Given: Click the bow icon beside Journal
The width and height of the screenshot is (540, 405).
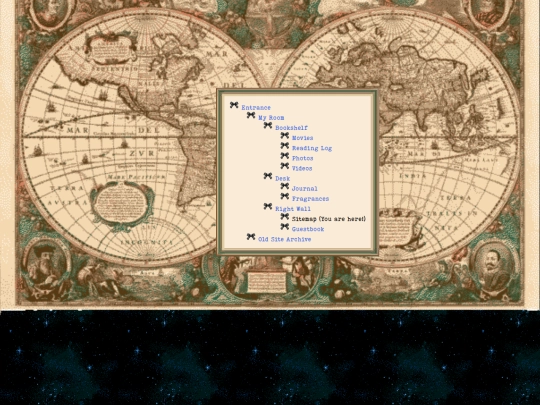Looking at the screenshot, I should click(x=285, y=186).
